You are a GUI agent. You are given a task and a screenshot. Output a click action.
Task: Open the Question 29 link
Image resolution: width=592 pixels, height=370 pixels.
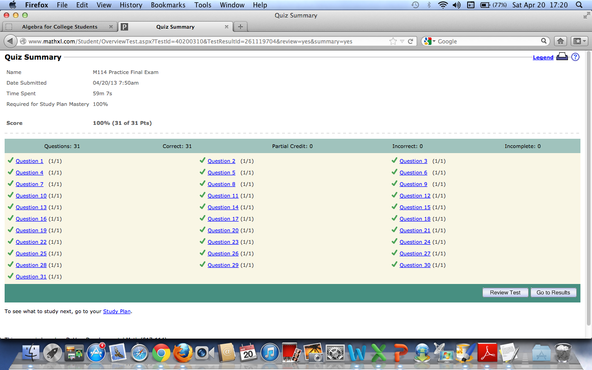[x=223, y=265]
